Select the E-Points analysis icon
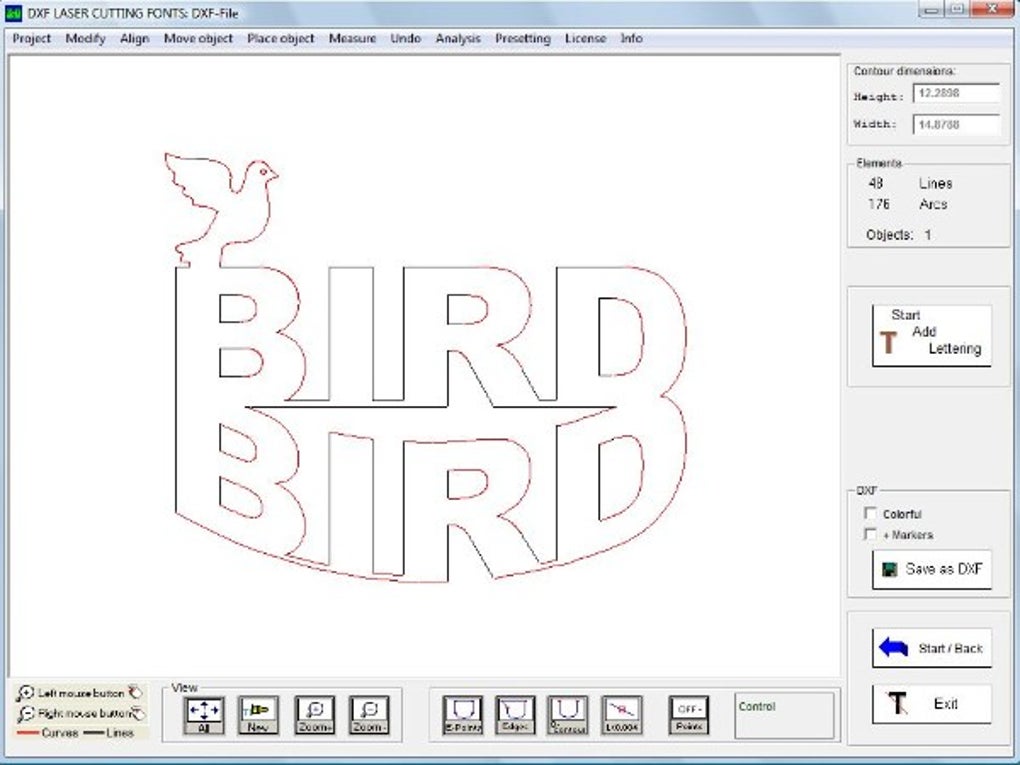This screenshot has height=765, width=1020. tap(463, 715)
